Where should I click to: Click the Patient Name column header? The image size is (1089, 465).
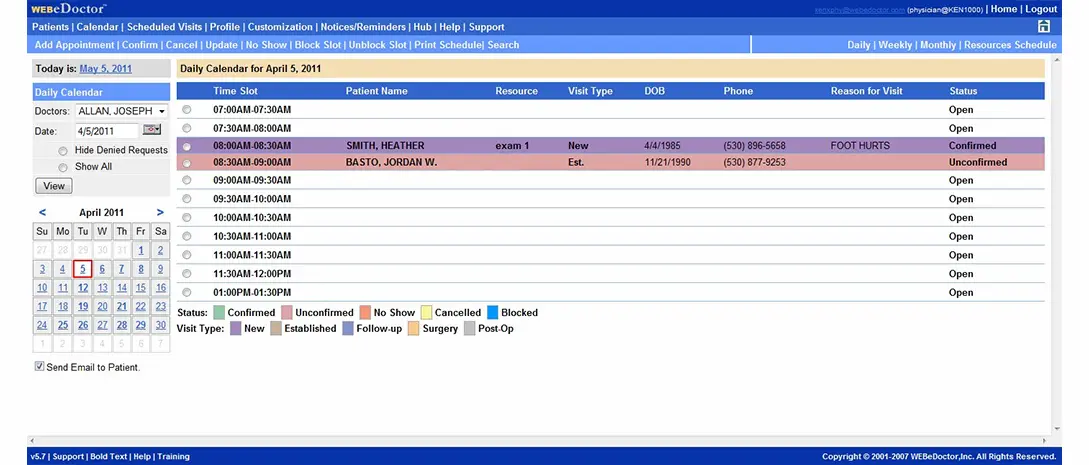(376, 91)
